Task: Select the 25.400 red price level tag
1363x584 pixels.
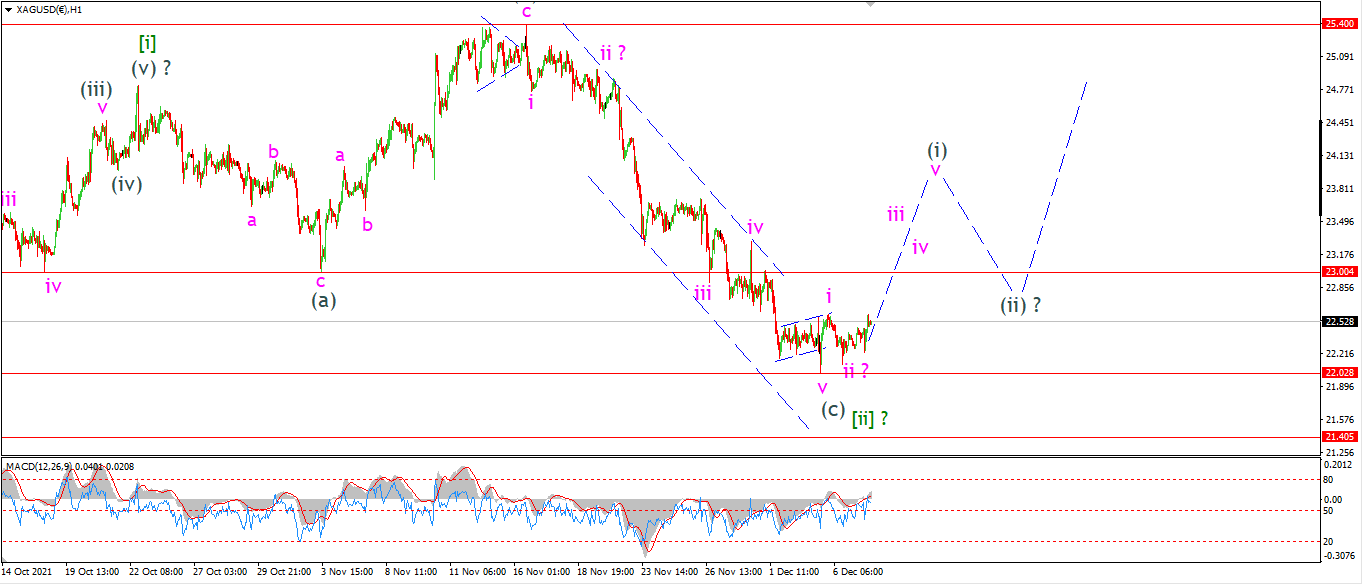Action: 1340,23
